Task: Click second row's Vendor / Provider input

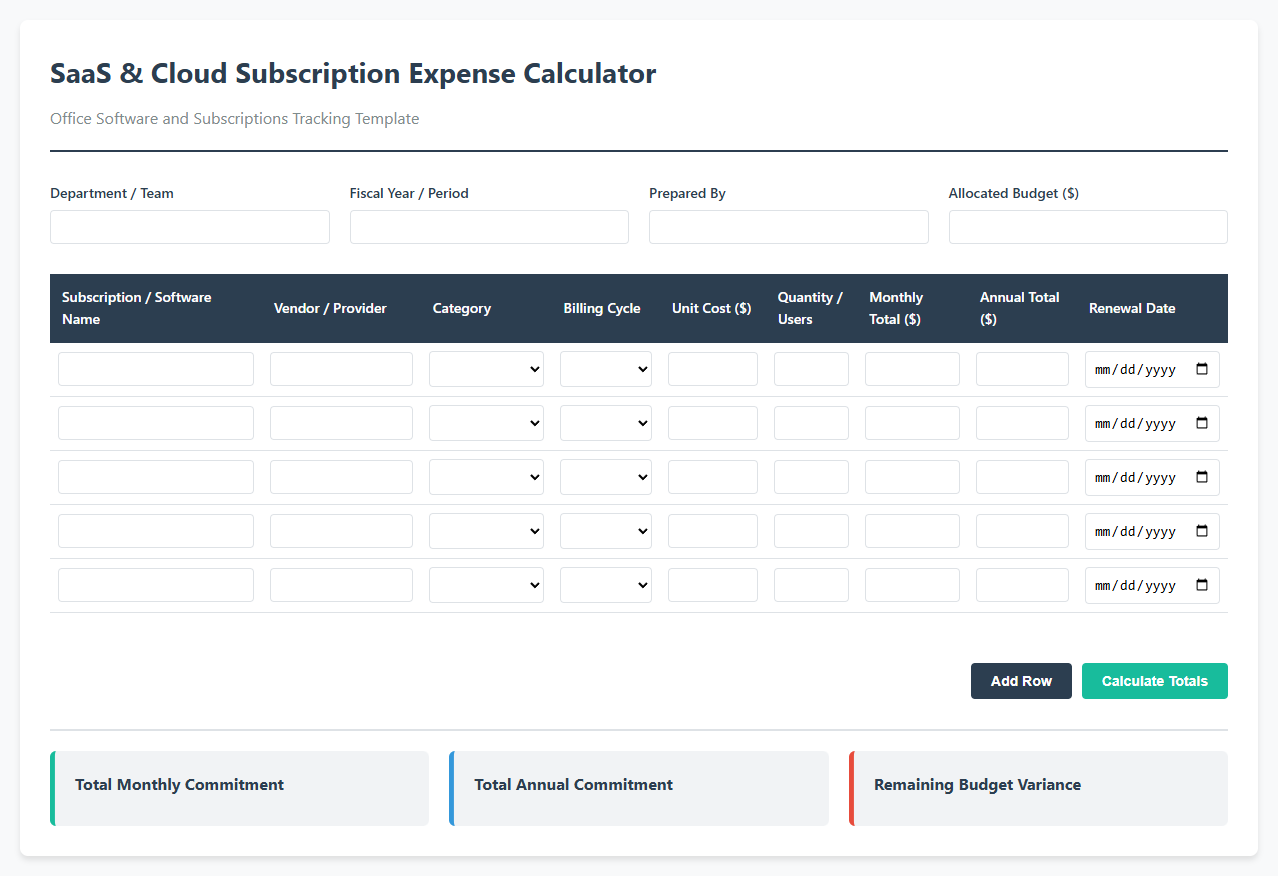Action: pyautogui.click(x=341, y=423)
